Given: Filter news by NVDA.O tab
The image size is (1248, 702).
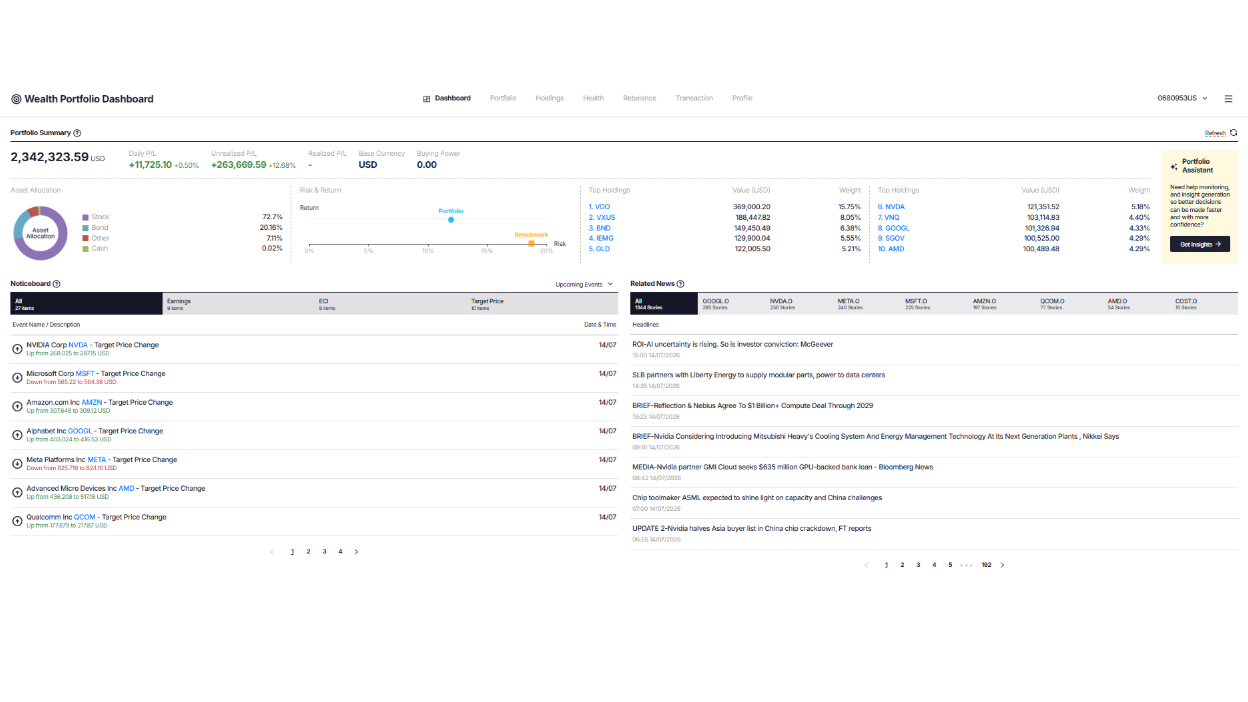Looking at the screenshot, I should 800,304.
